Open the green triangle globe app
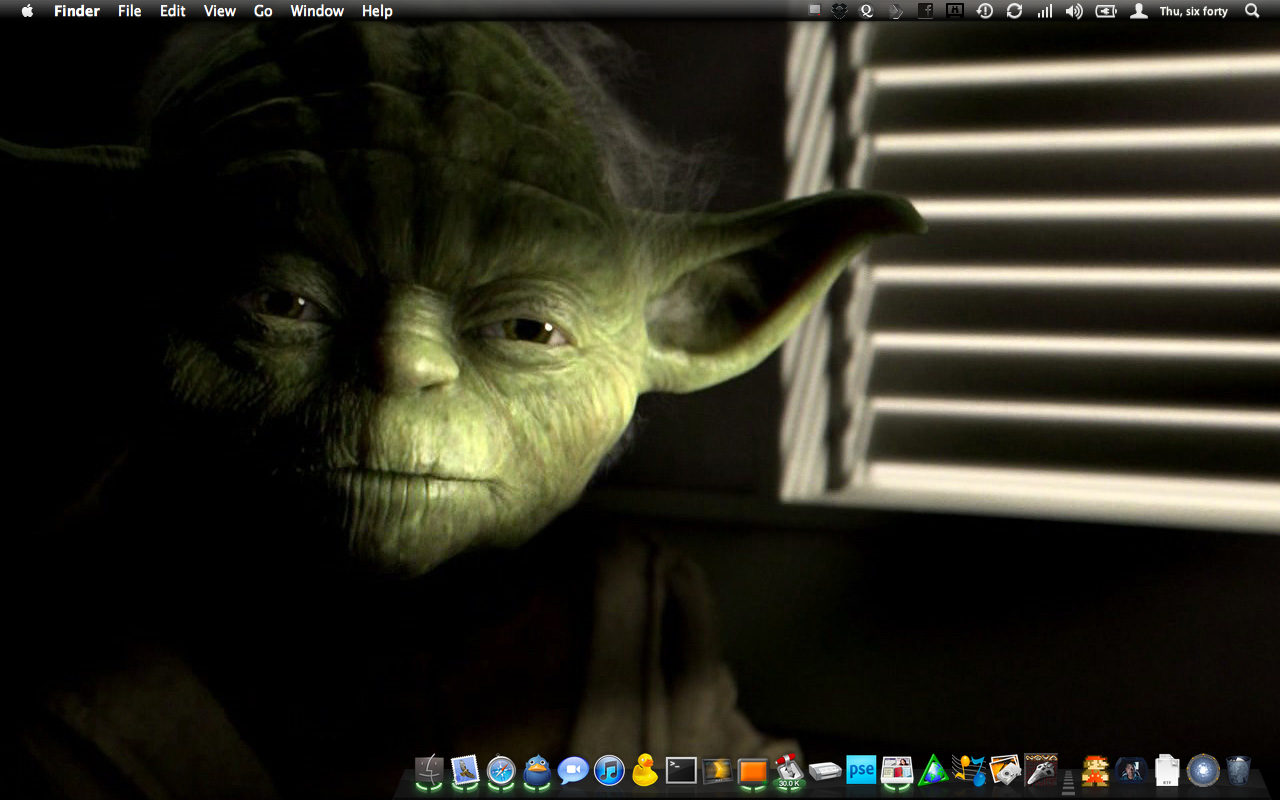Image resolution: width=1280 pixels, height=800 pixels. point(933,770)
